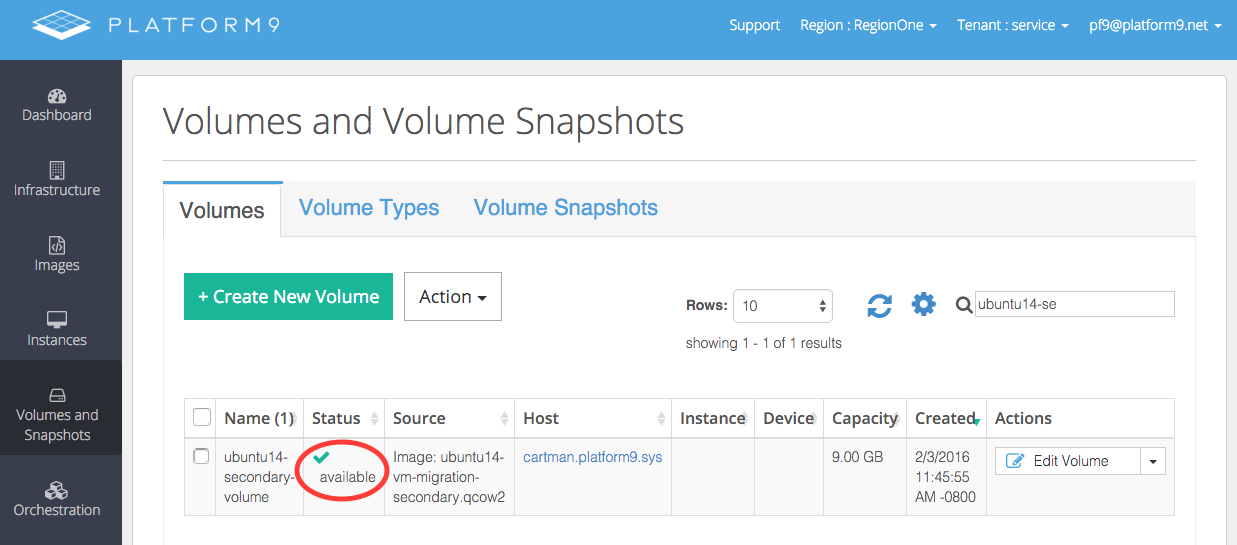Navigate to Instances in sidebar

(57, 330)
